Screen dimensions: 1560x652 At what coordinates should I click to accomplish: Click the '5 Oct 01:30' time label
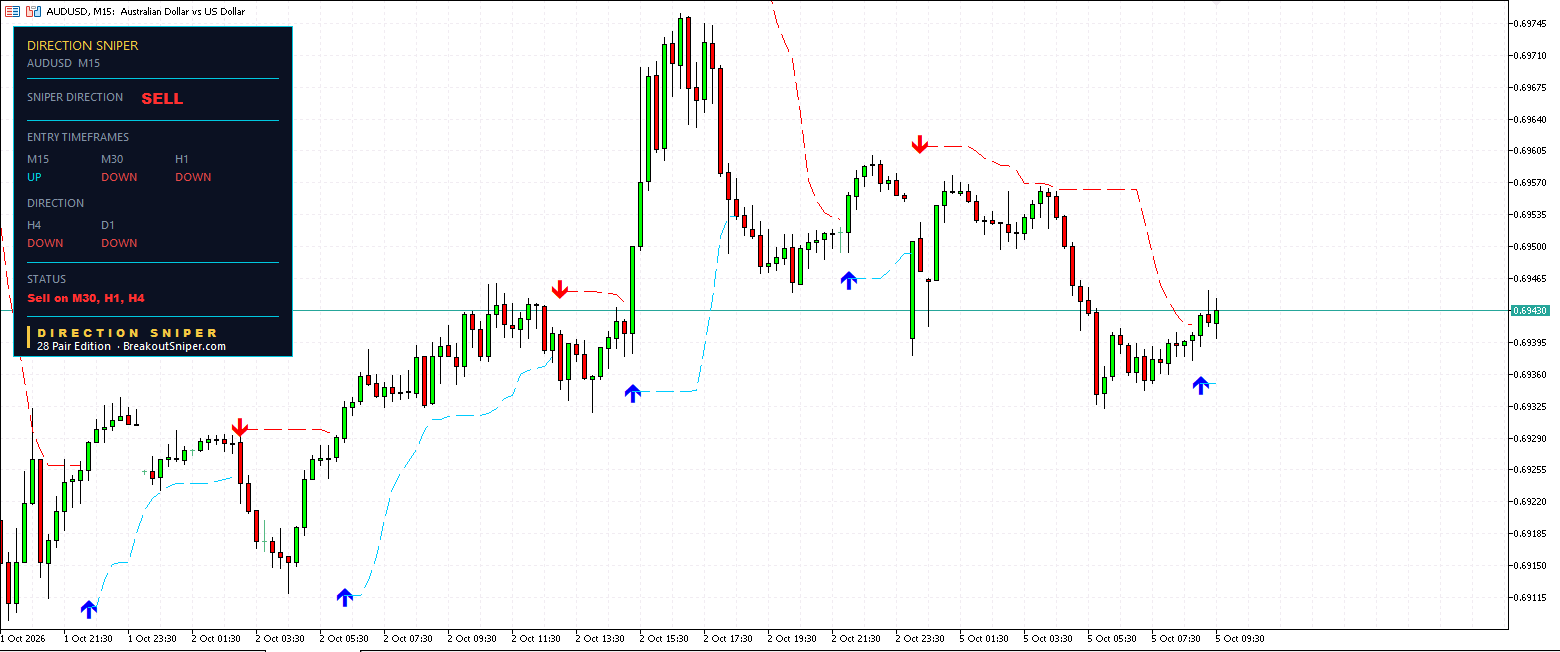coord(984,638)
